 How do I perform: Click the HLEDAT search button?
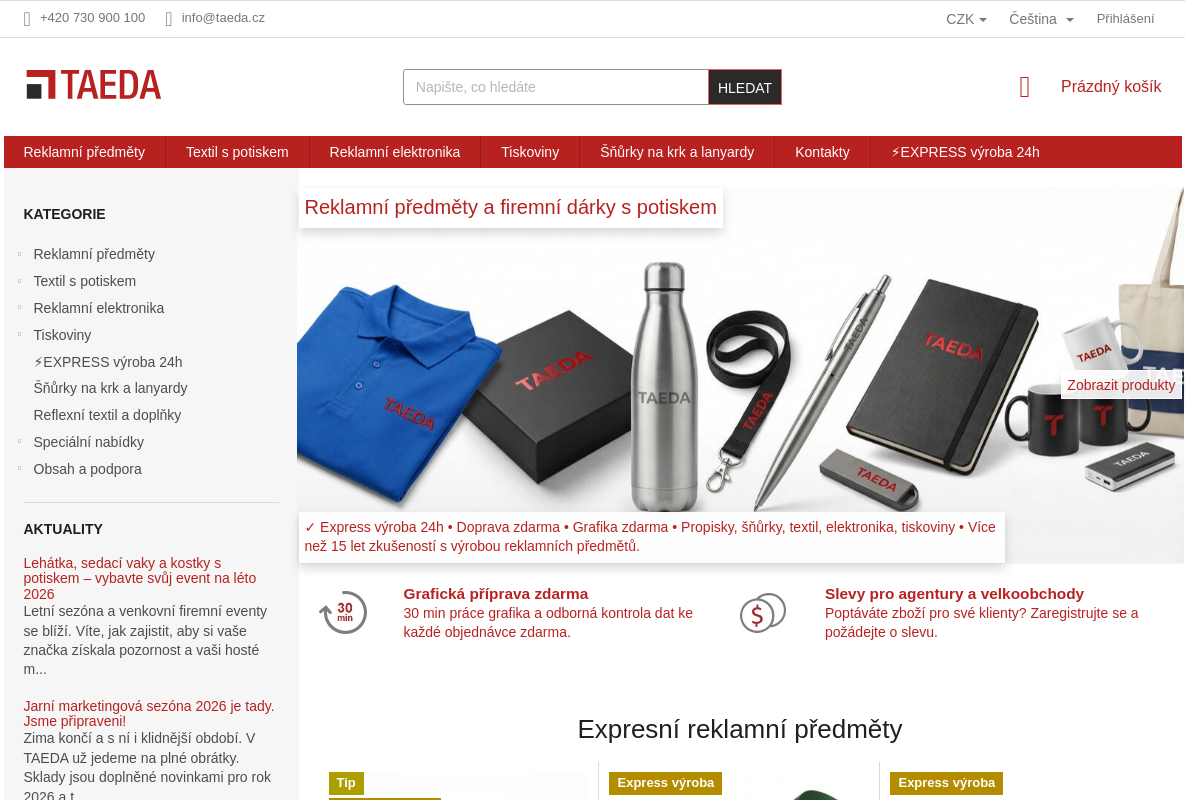coord(745,87)
